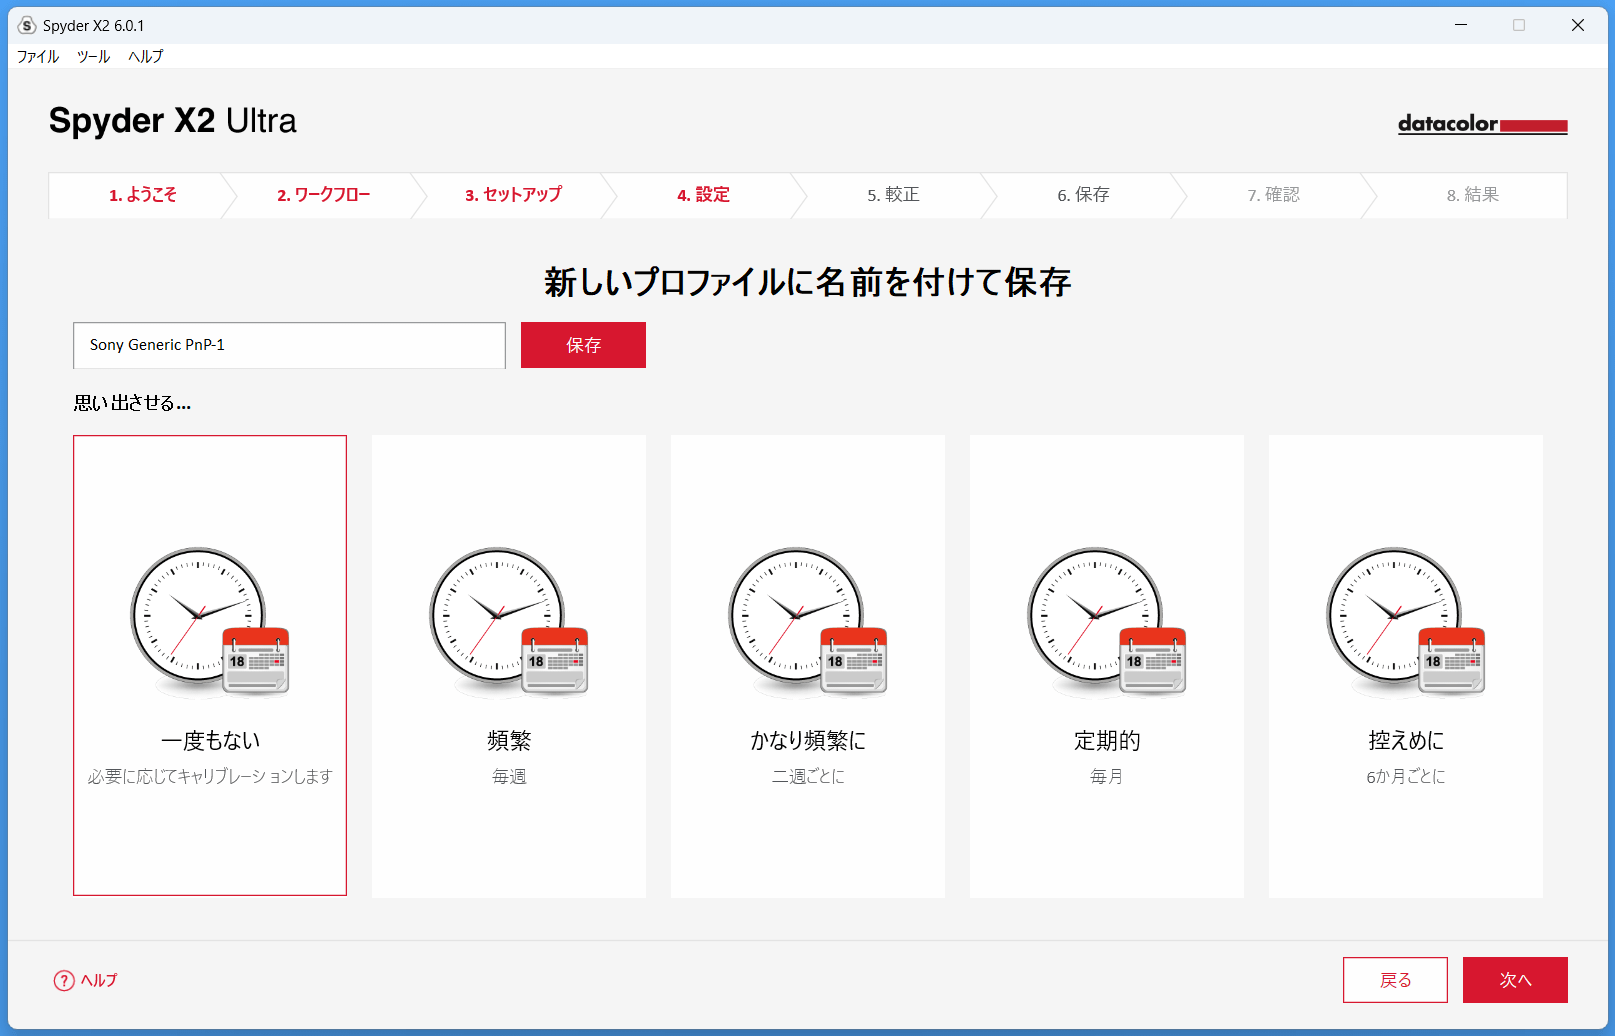Go to step 2. ワークフロー

tap(323, 195)
